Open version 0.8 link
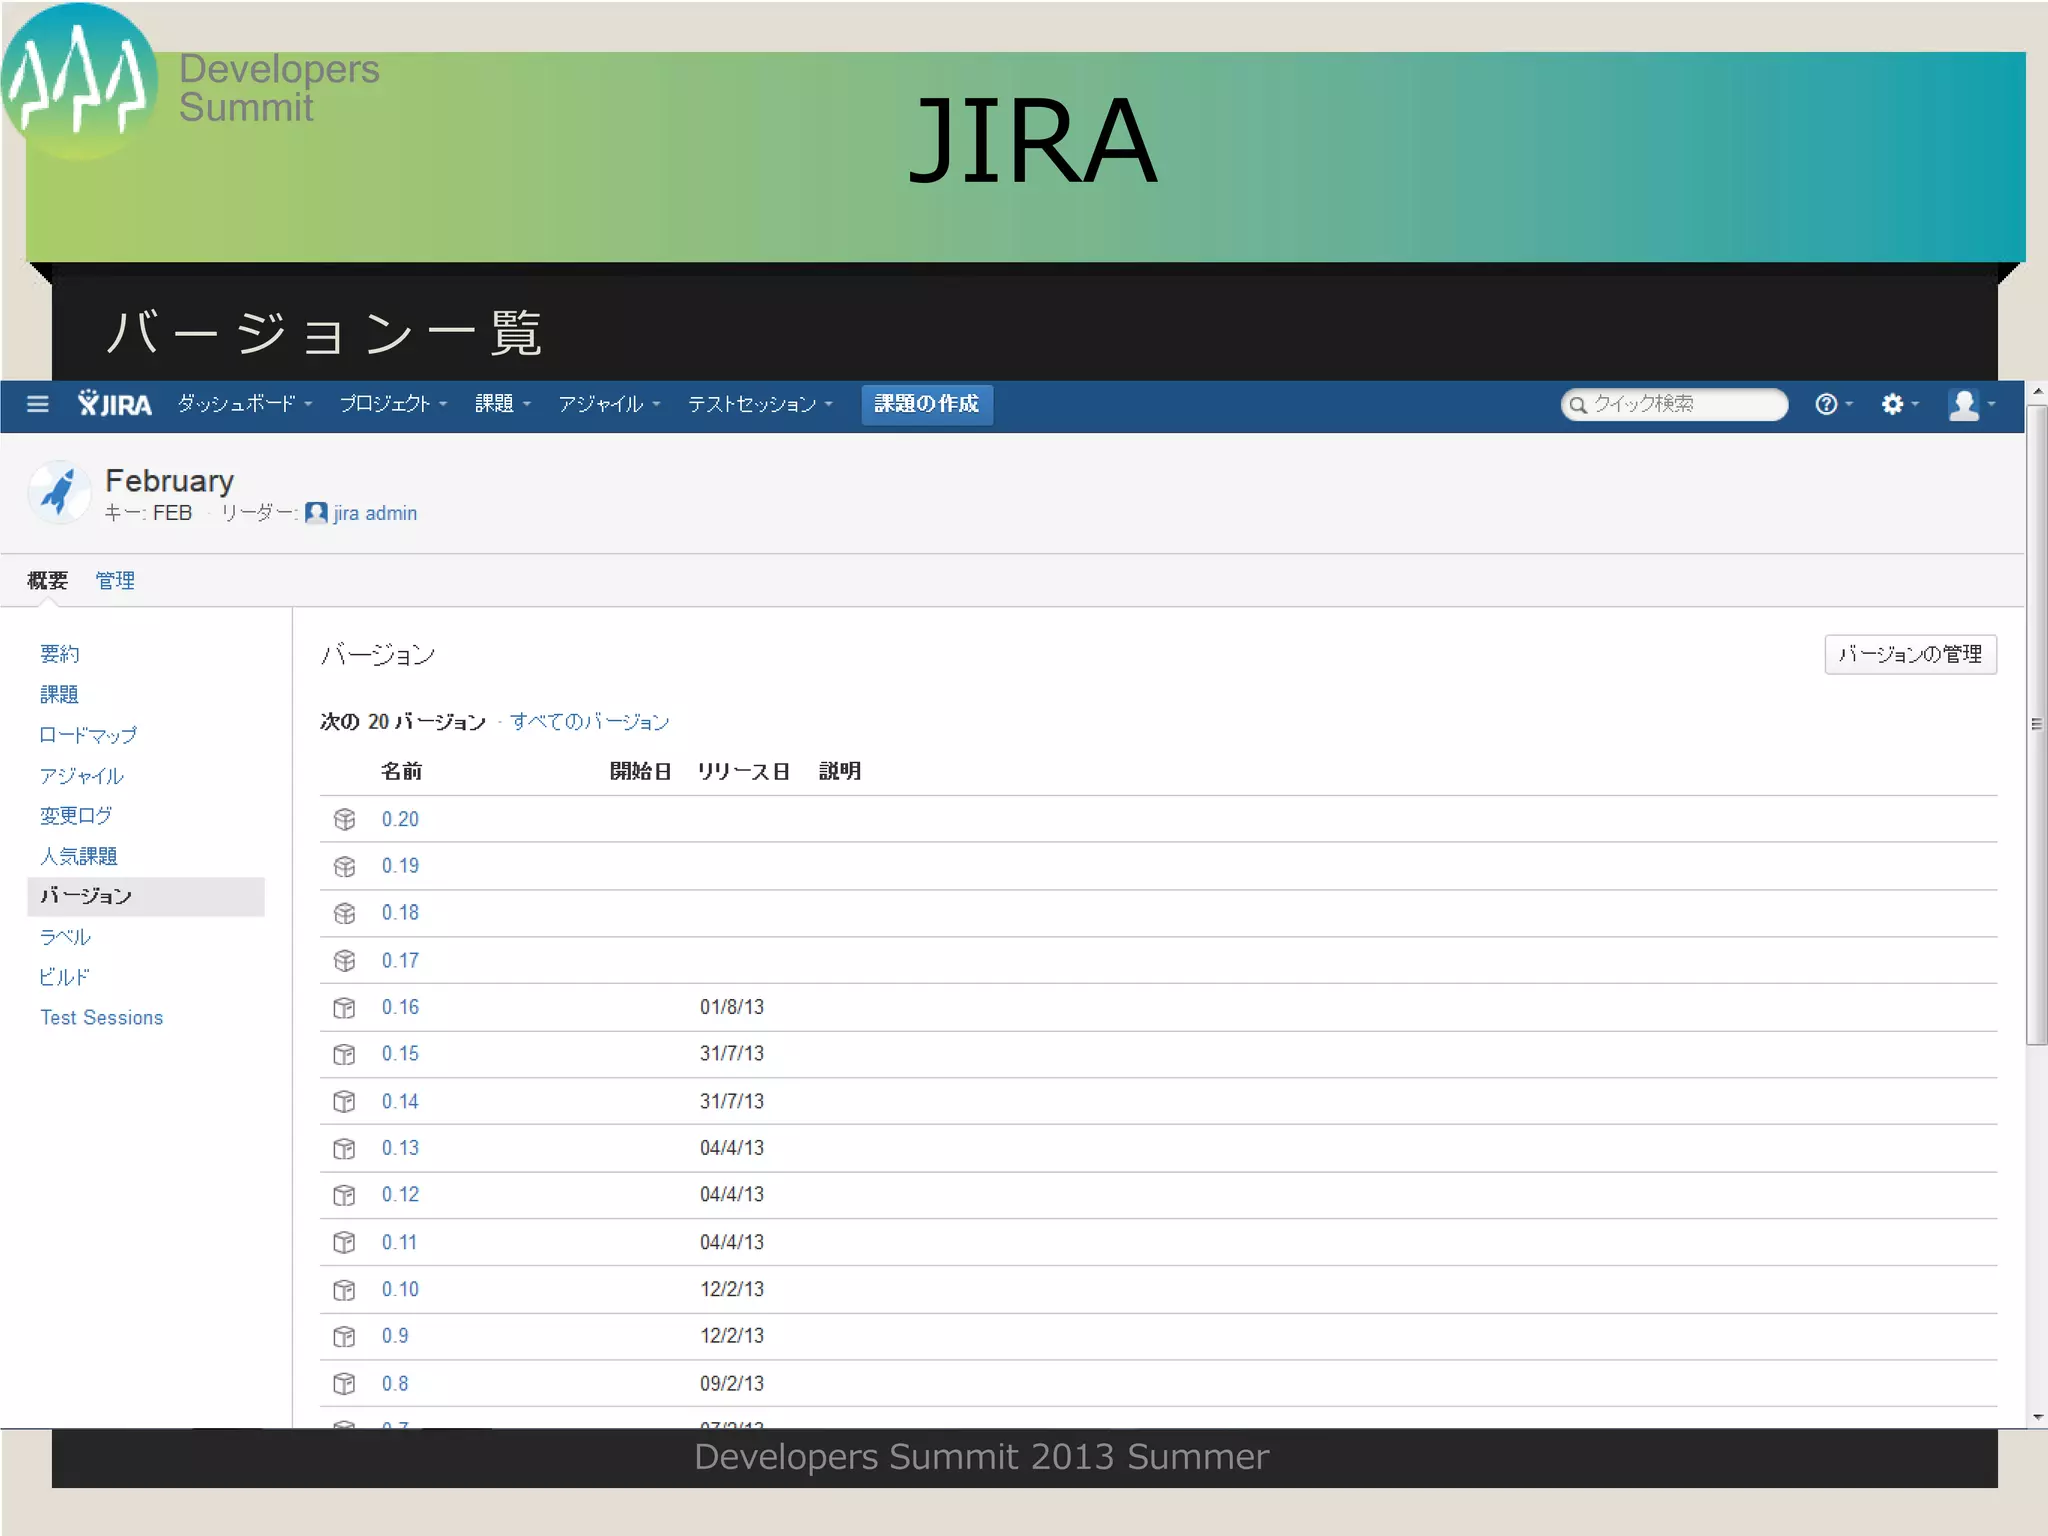Viewport: 2048px width, 1536px height. coord(395,1384)
